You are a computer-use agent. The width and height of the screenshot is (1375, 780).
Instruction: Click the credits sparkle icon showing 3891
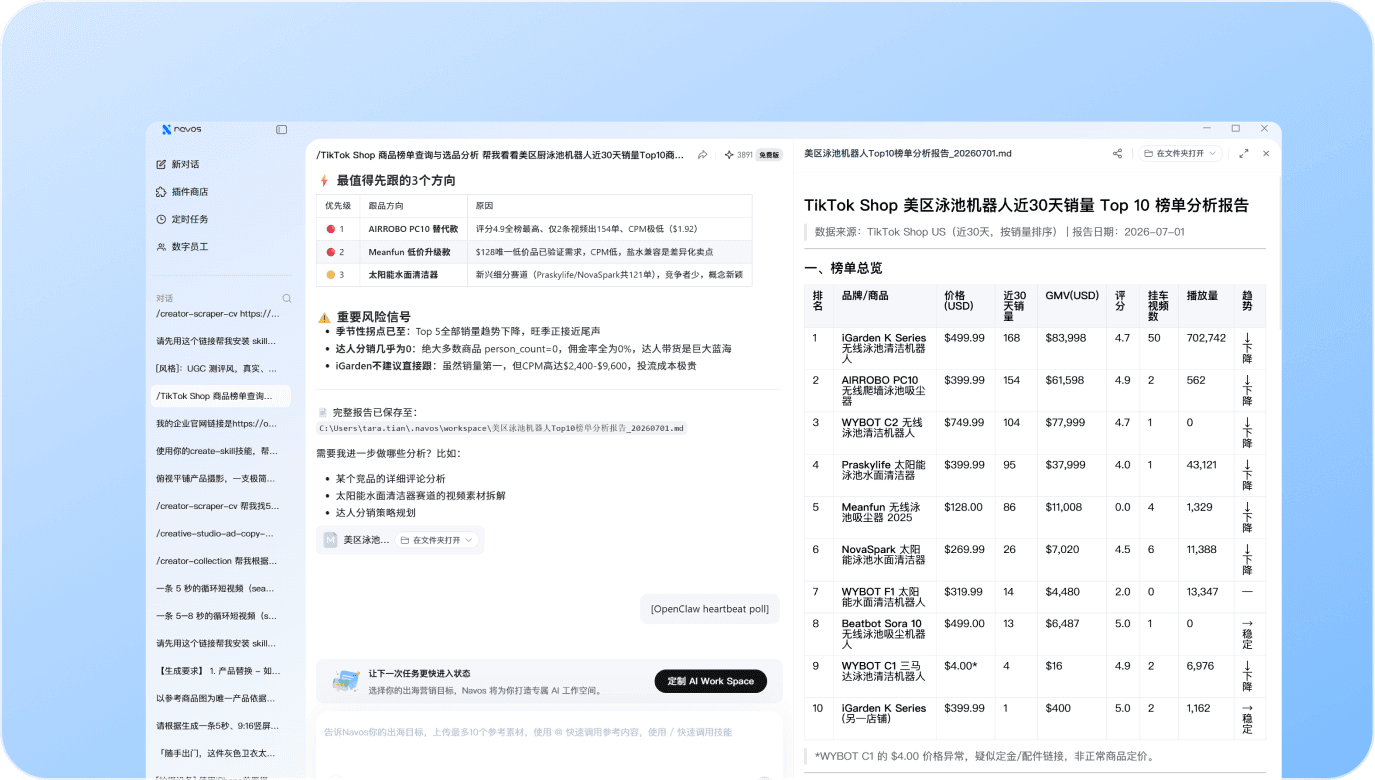point(730,155)
